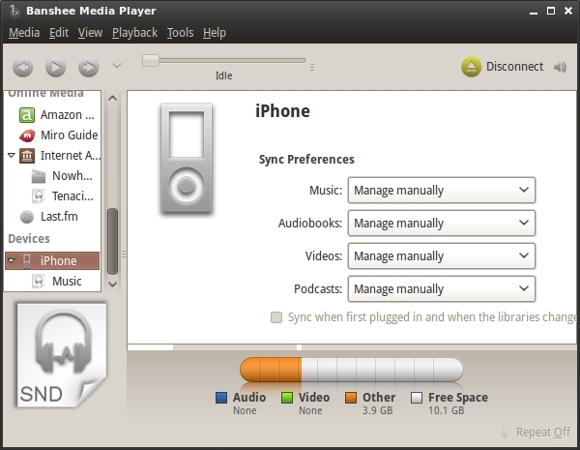Screen dimensions: 580x450
Task: Open the next-track options dropdown arrow
Action: tap(117, 66)
